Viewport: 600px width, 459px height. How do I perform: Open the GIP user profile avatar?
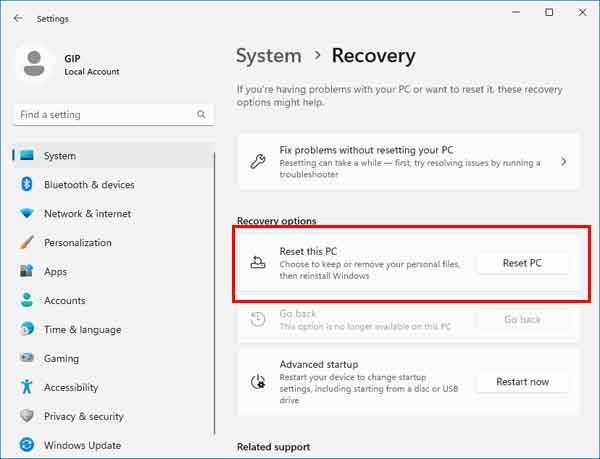point(34,63)
